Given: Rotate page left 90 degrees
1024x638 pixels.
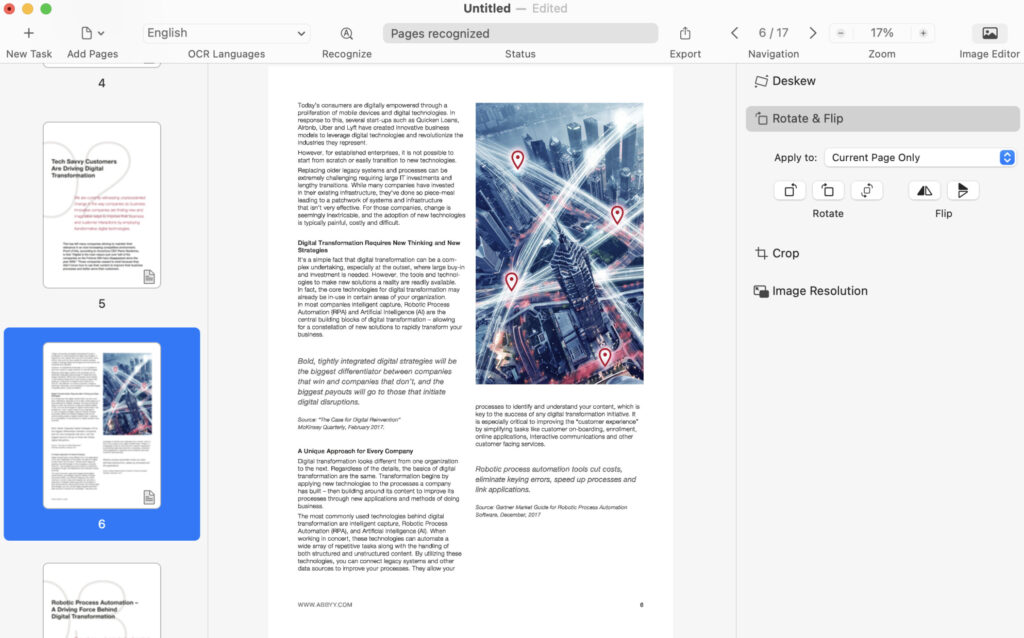Looking at the screenshot, I should pyautogui.click(x=828, y=190).
